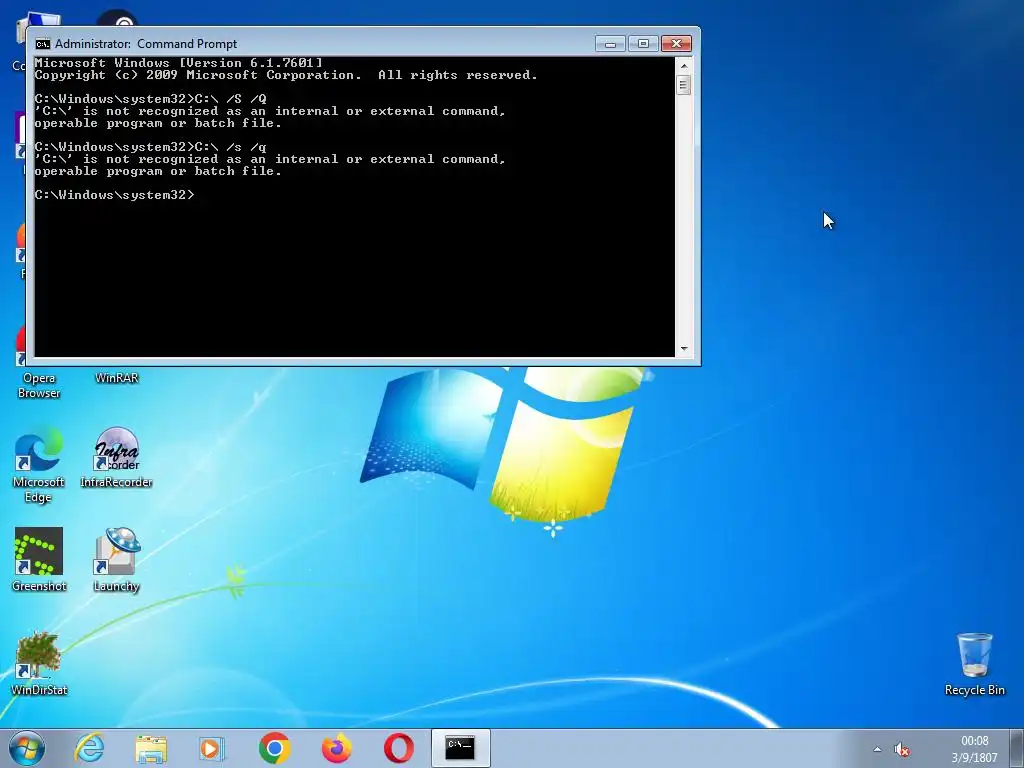1024x768 pixels.
Task: Click the console scrollbar down arrow
Action: point(684,349)
